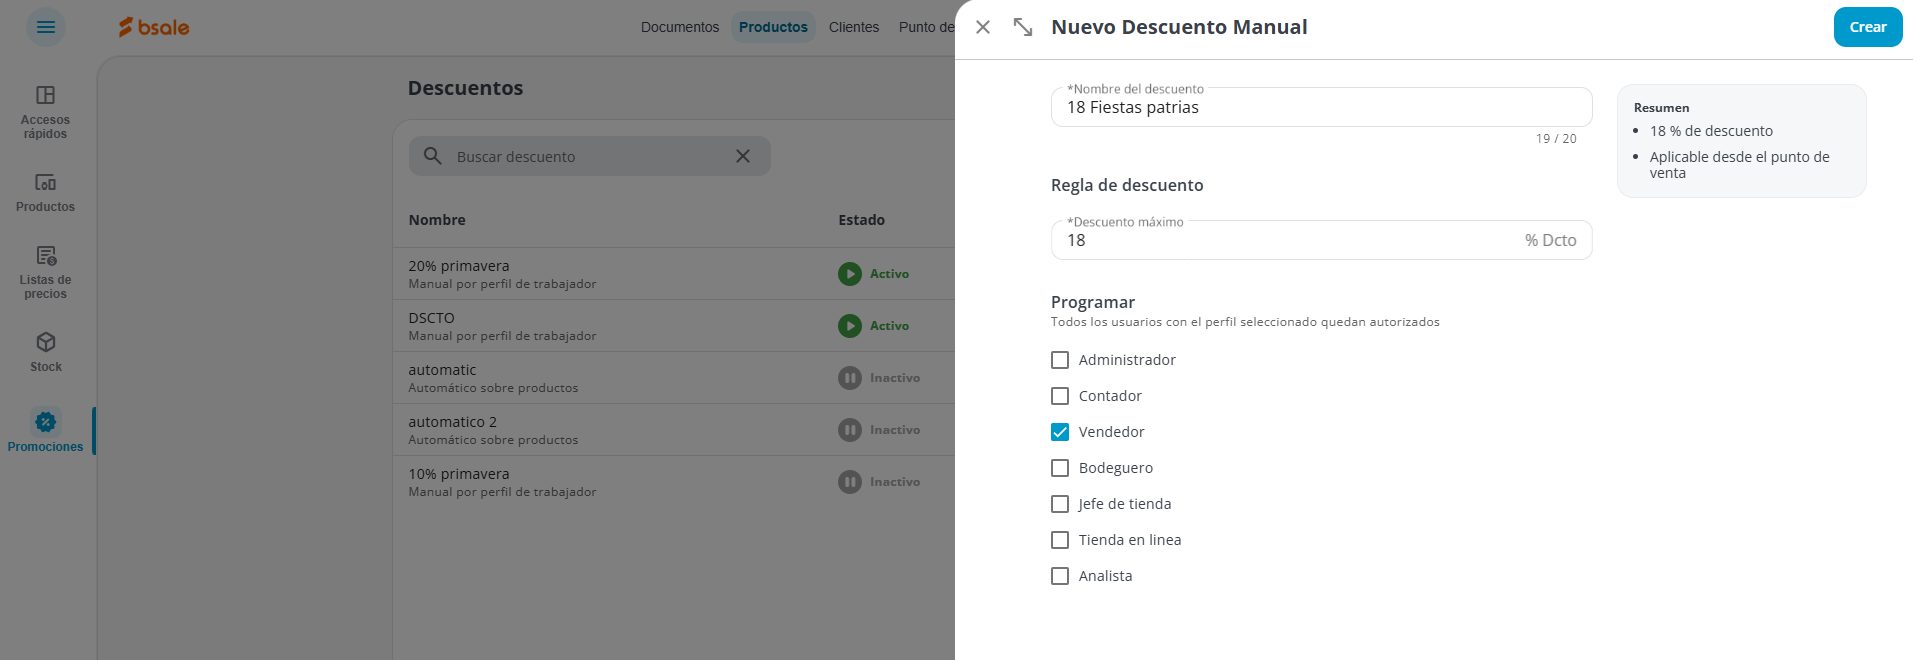The height and width of the screenshot is (660, 1913).
Task: Click the 19 / 20 character counter
Action: [x=1556, y=139]
